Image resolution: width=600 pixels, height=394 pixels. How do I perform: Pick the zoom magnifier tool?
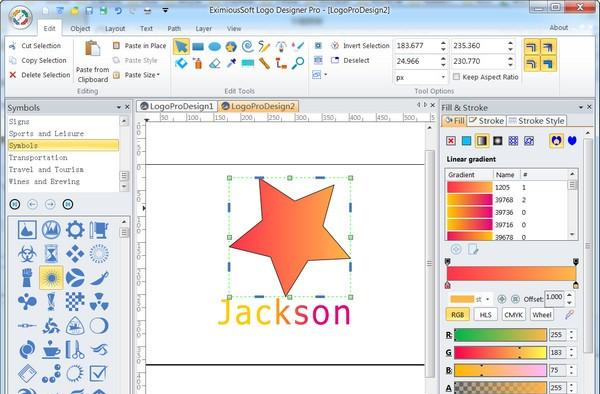pos(298,63)
